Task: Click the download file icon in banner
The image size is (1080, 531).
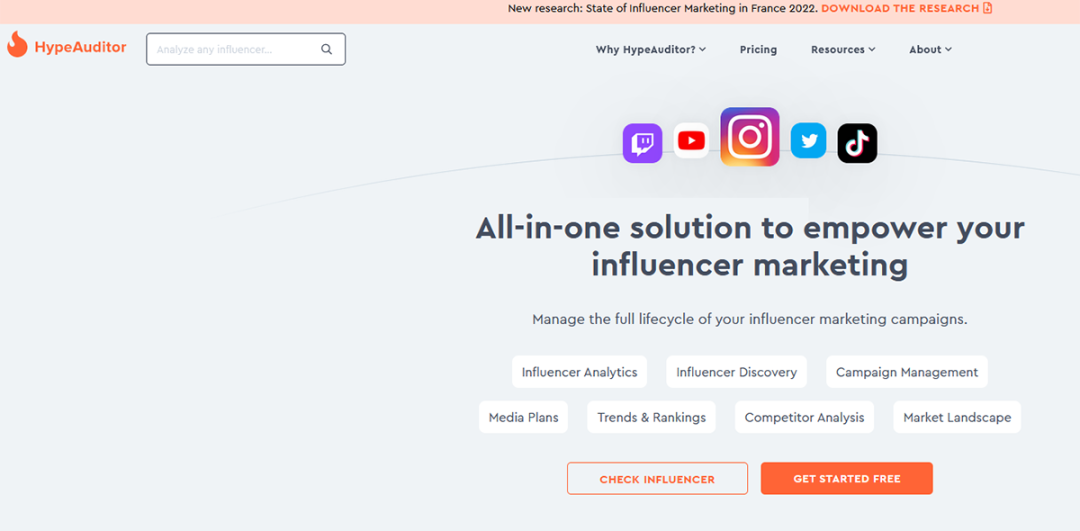Action: point(988,8)
